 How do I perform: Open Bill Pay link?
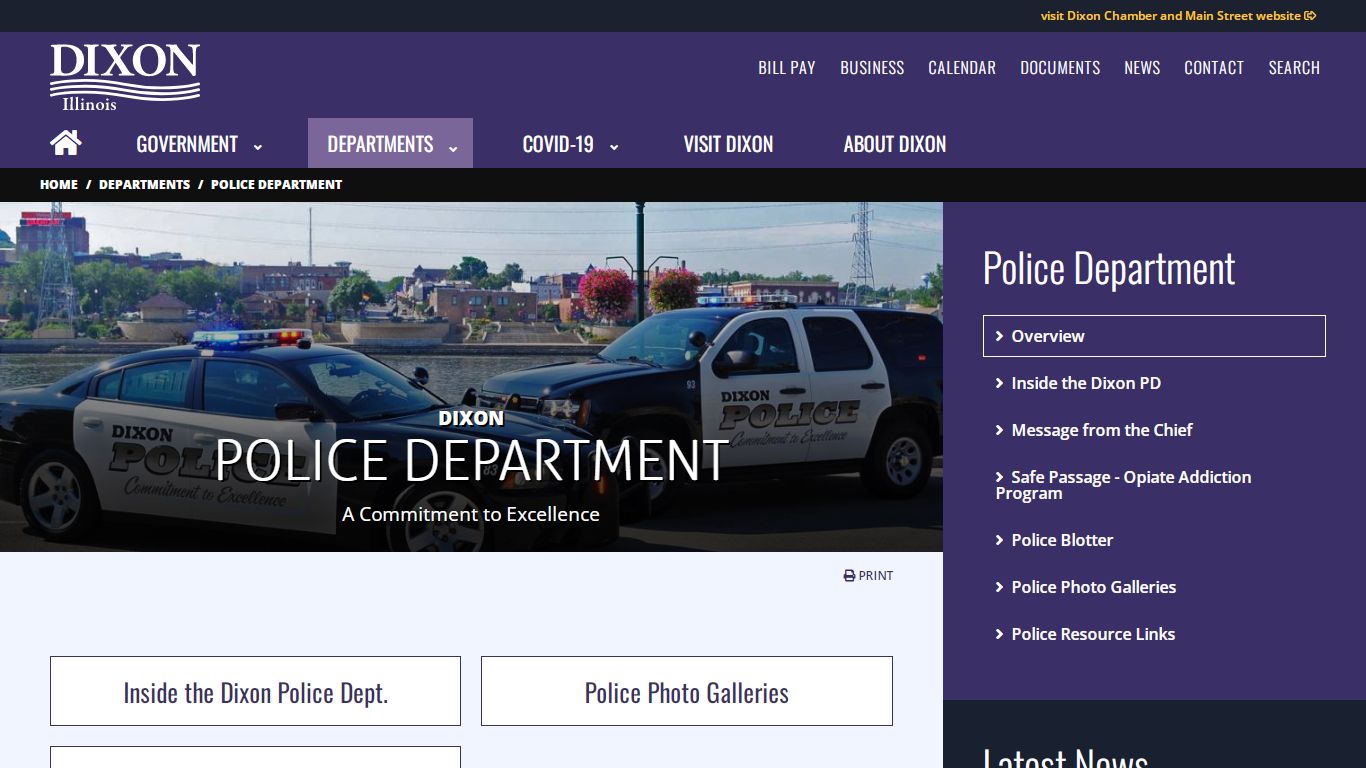point(787,68)
